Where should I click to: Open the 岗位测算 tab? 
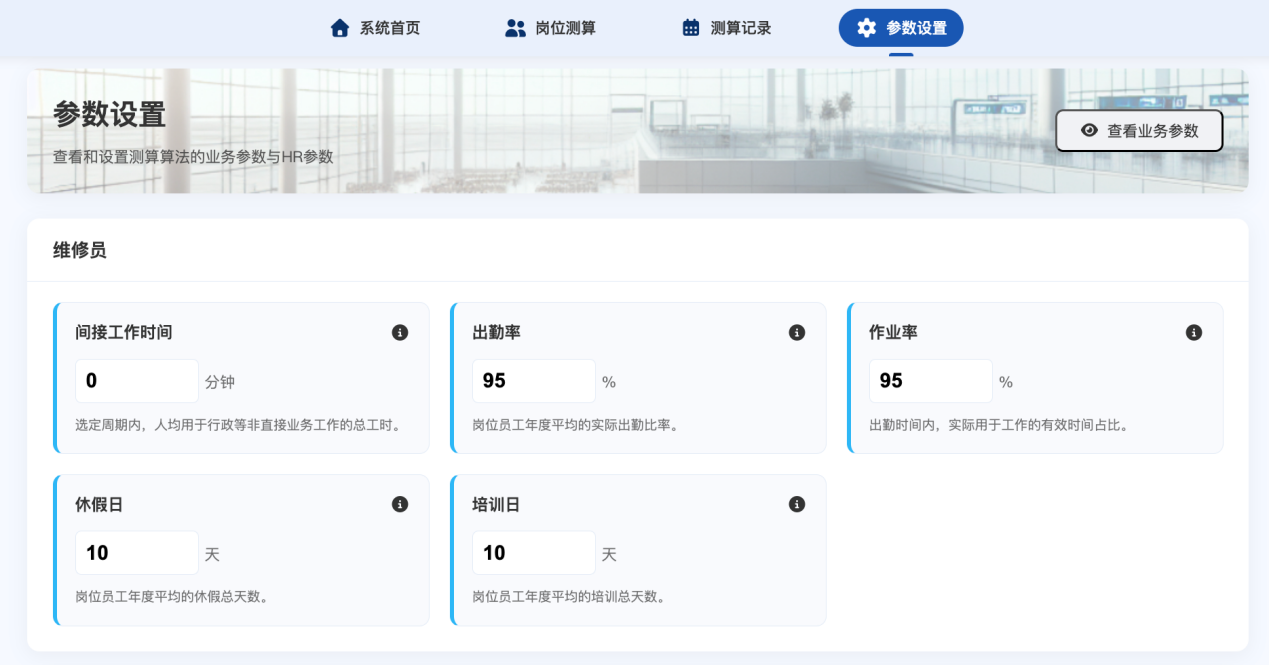(550, 28)
